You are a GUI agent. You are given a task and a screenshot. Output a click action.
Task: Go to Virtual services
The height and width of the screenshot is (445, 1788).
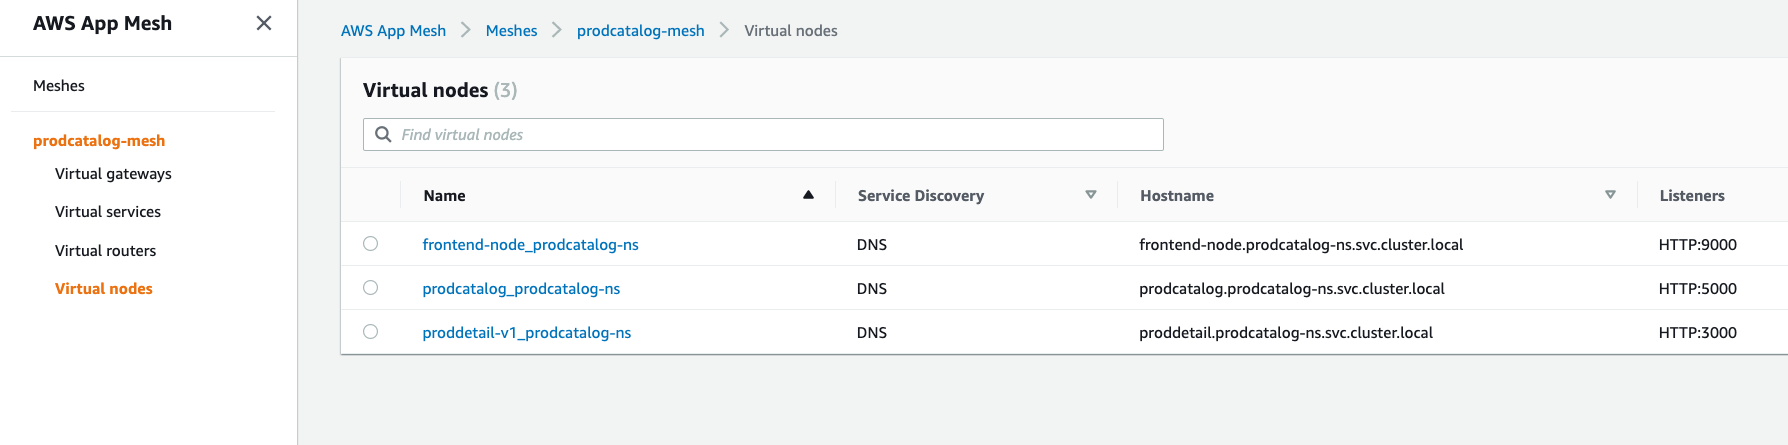pos(108,212)
